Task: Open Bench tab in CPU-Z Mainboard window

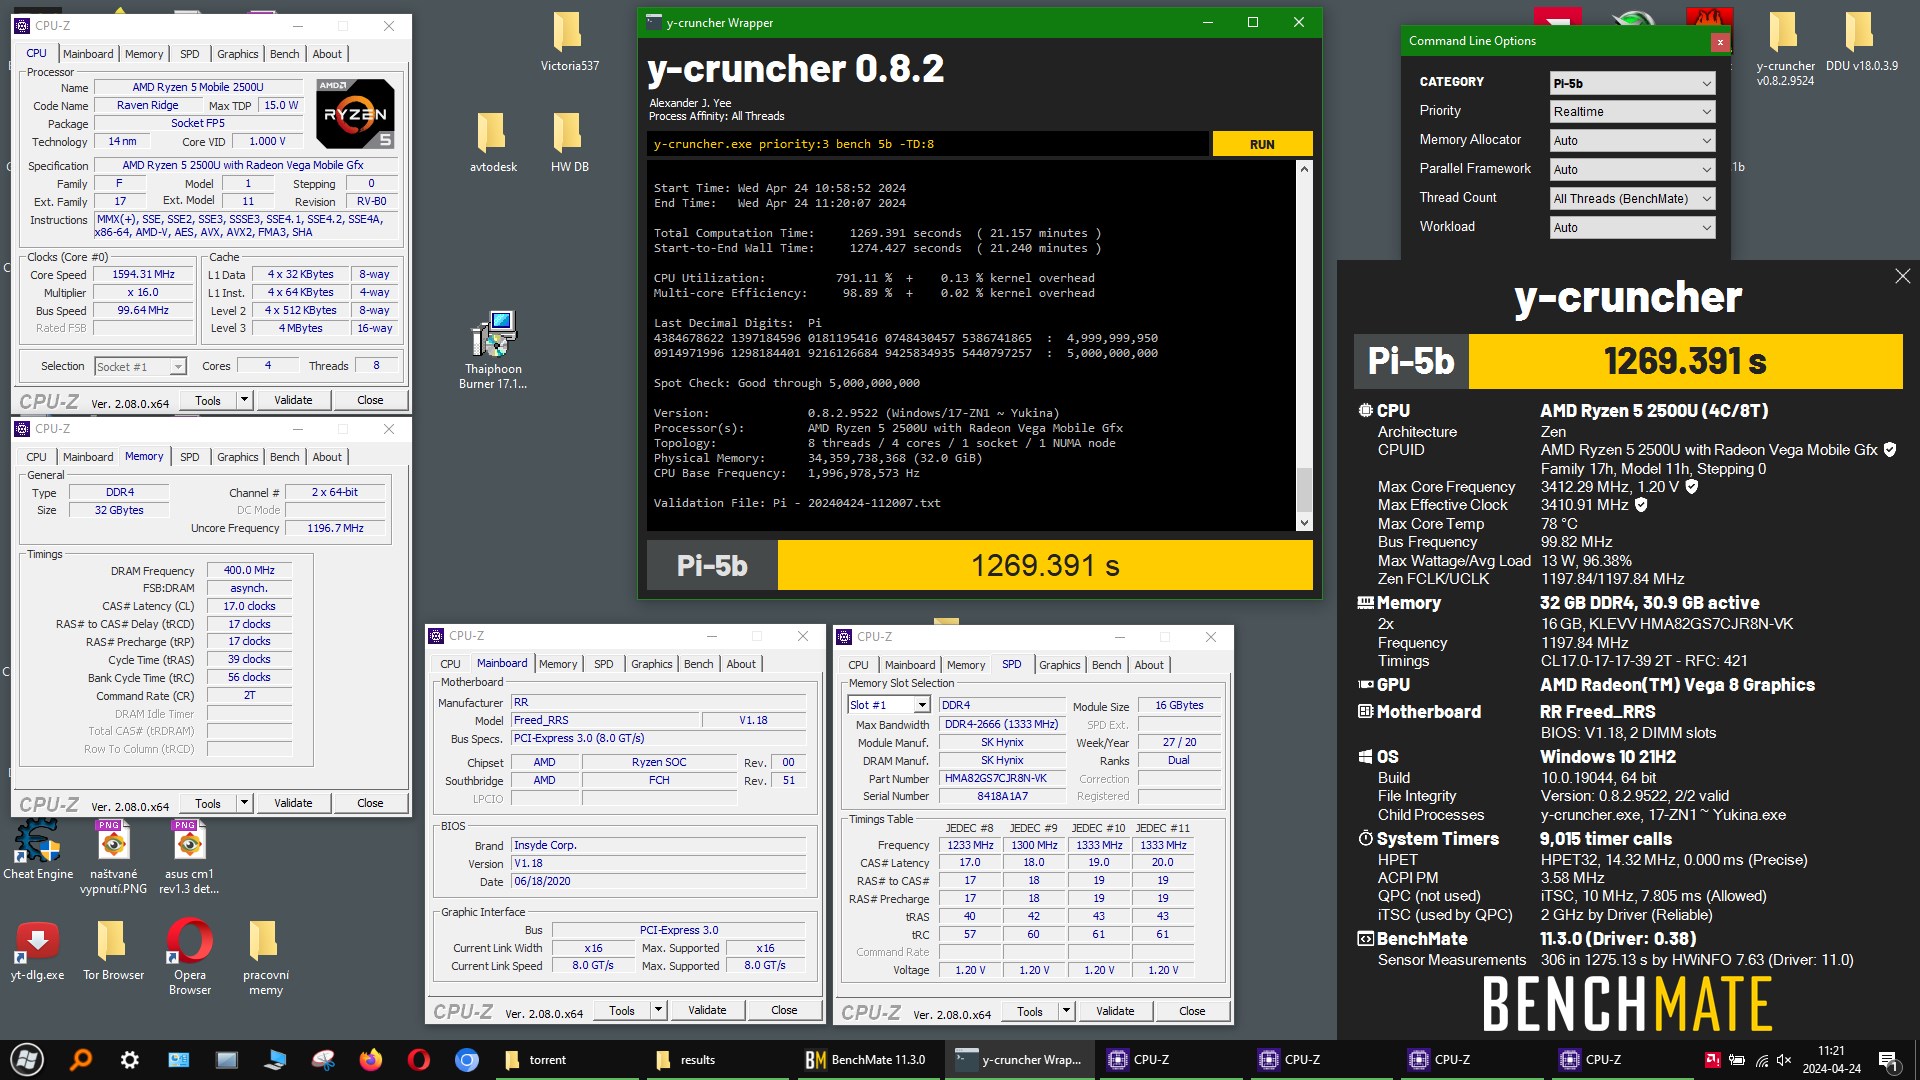Action: point(699,664)
